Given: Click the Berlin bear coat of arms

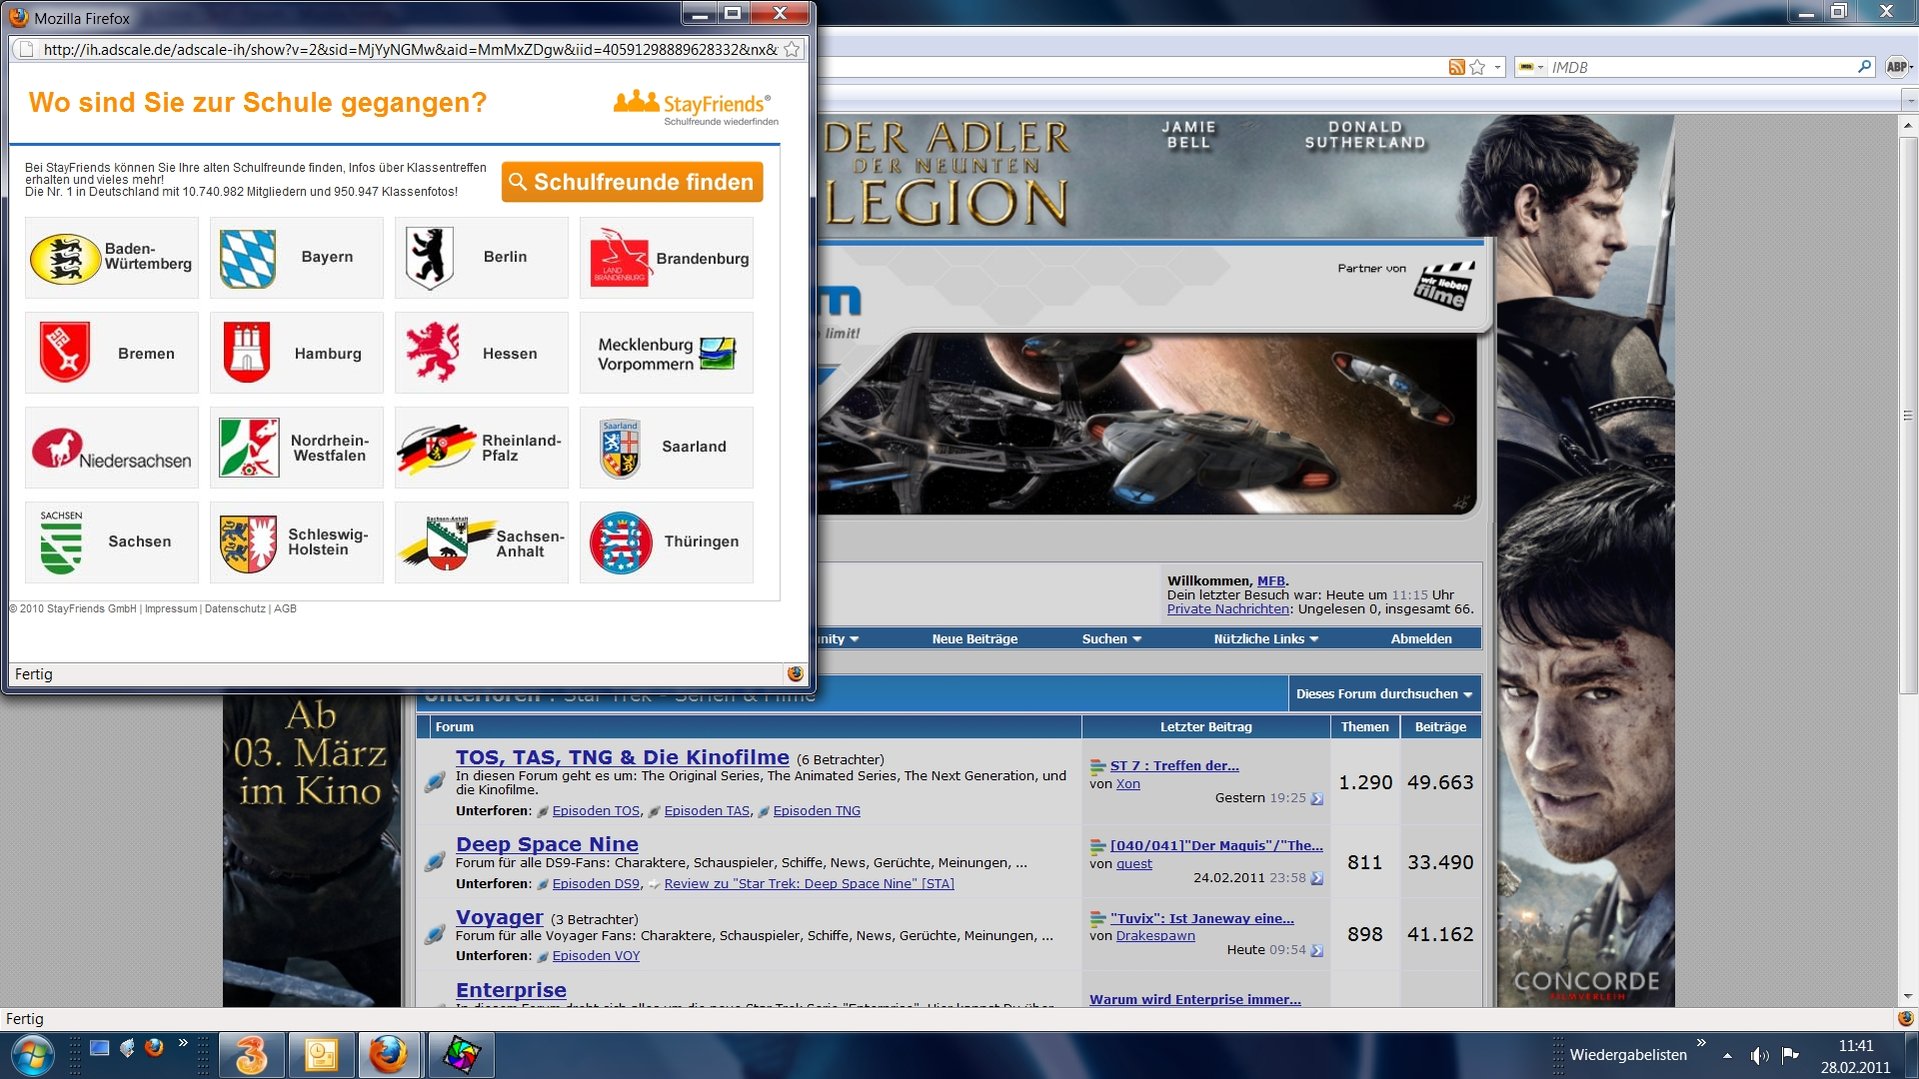Looking at the screenshot, I should (x=430, y=257).
